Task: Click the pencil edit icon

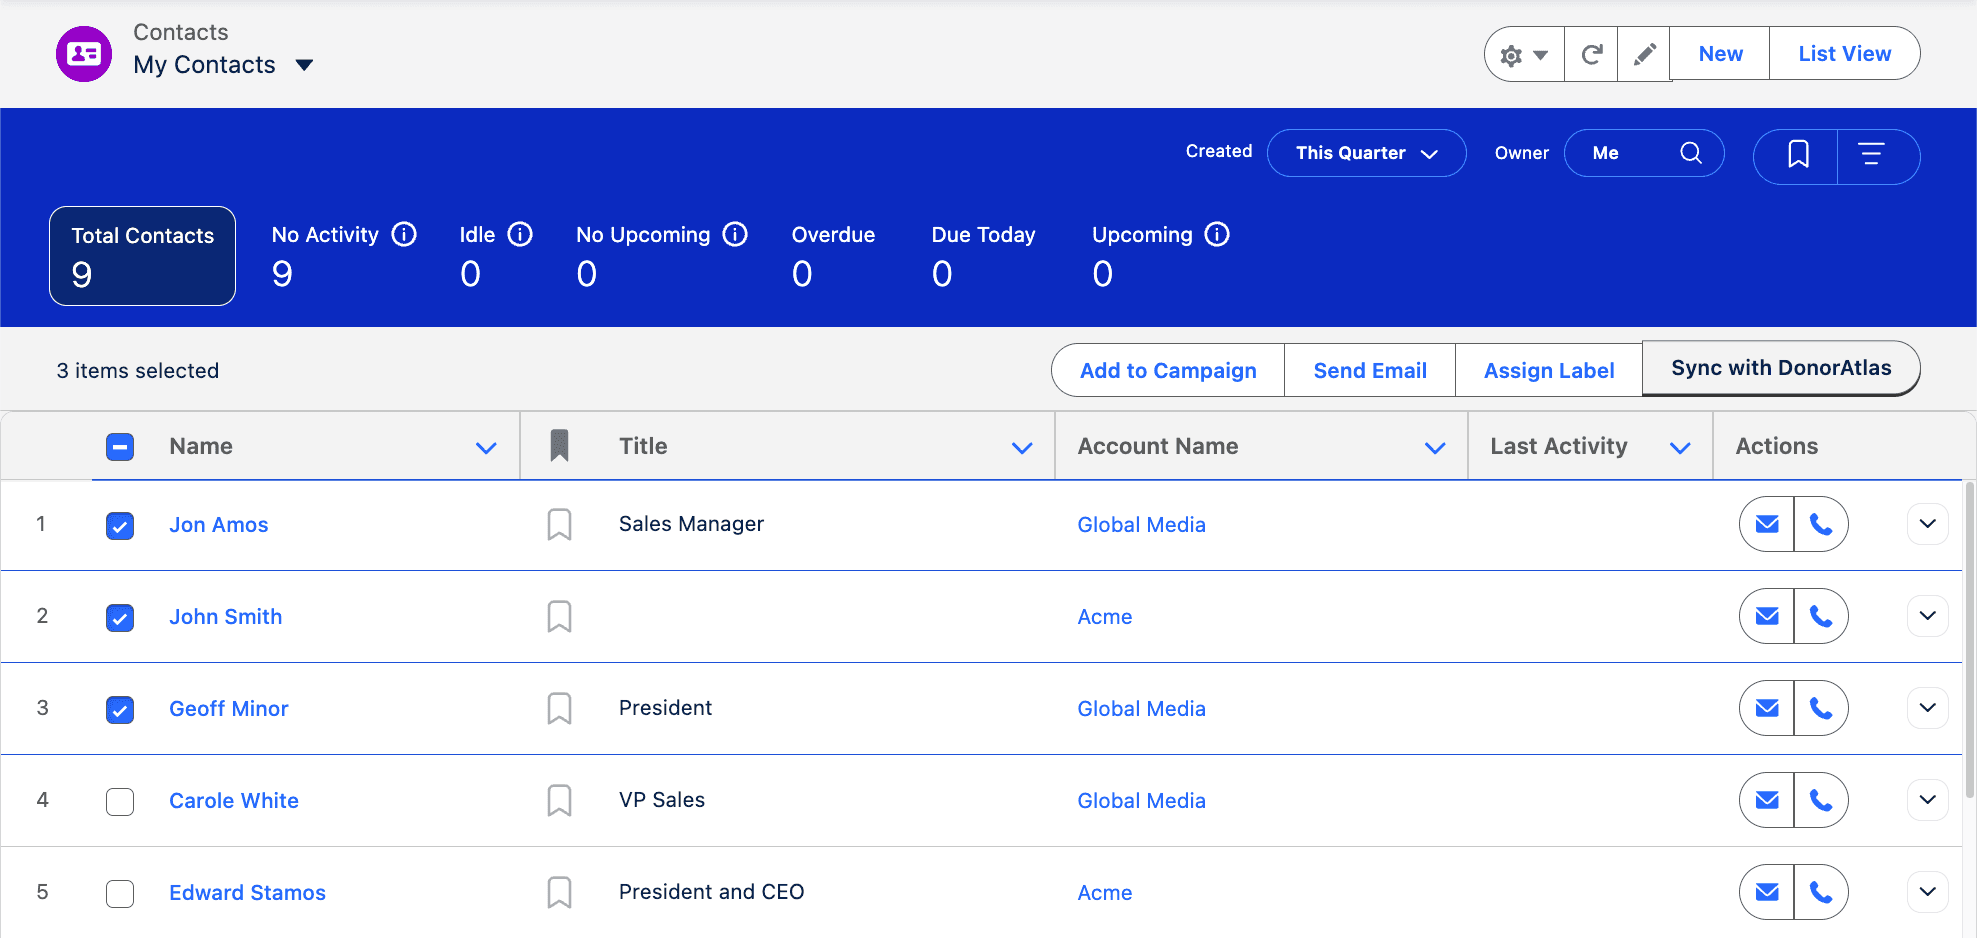Action: [x=1643, y=53]
